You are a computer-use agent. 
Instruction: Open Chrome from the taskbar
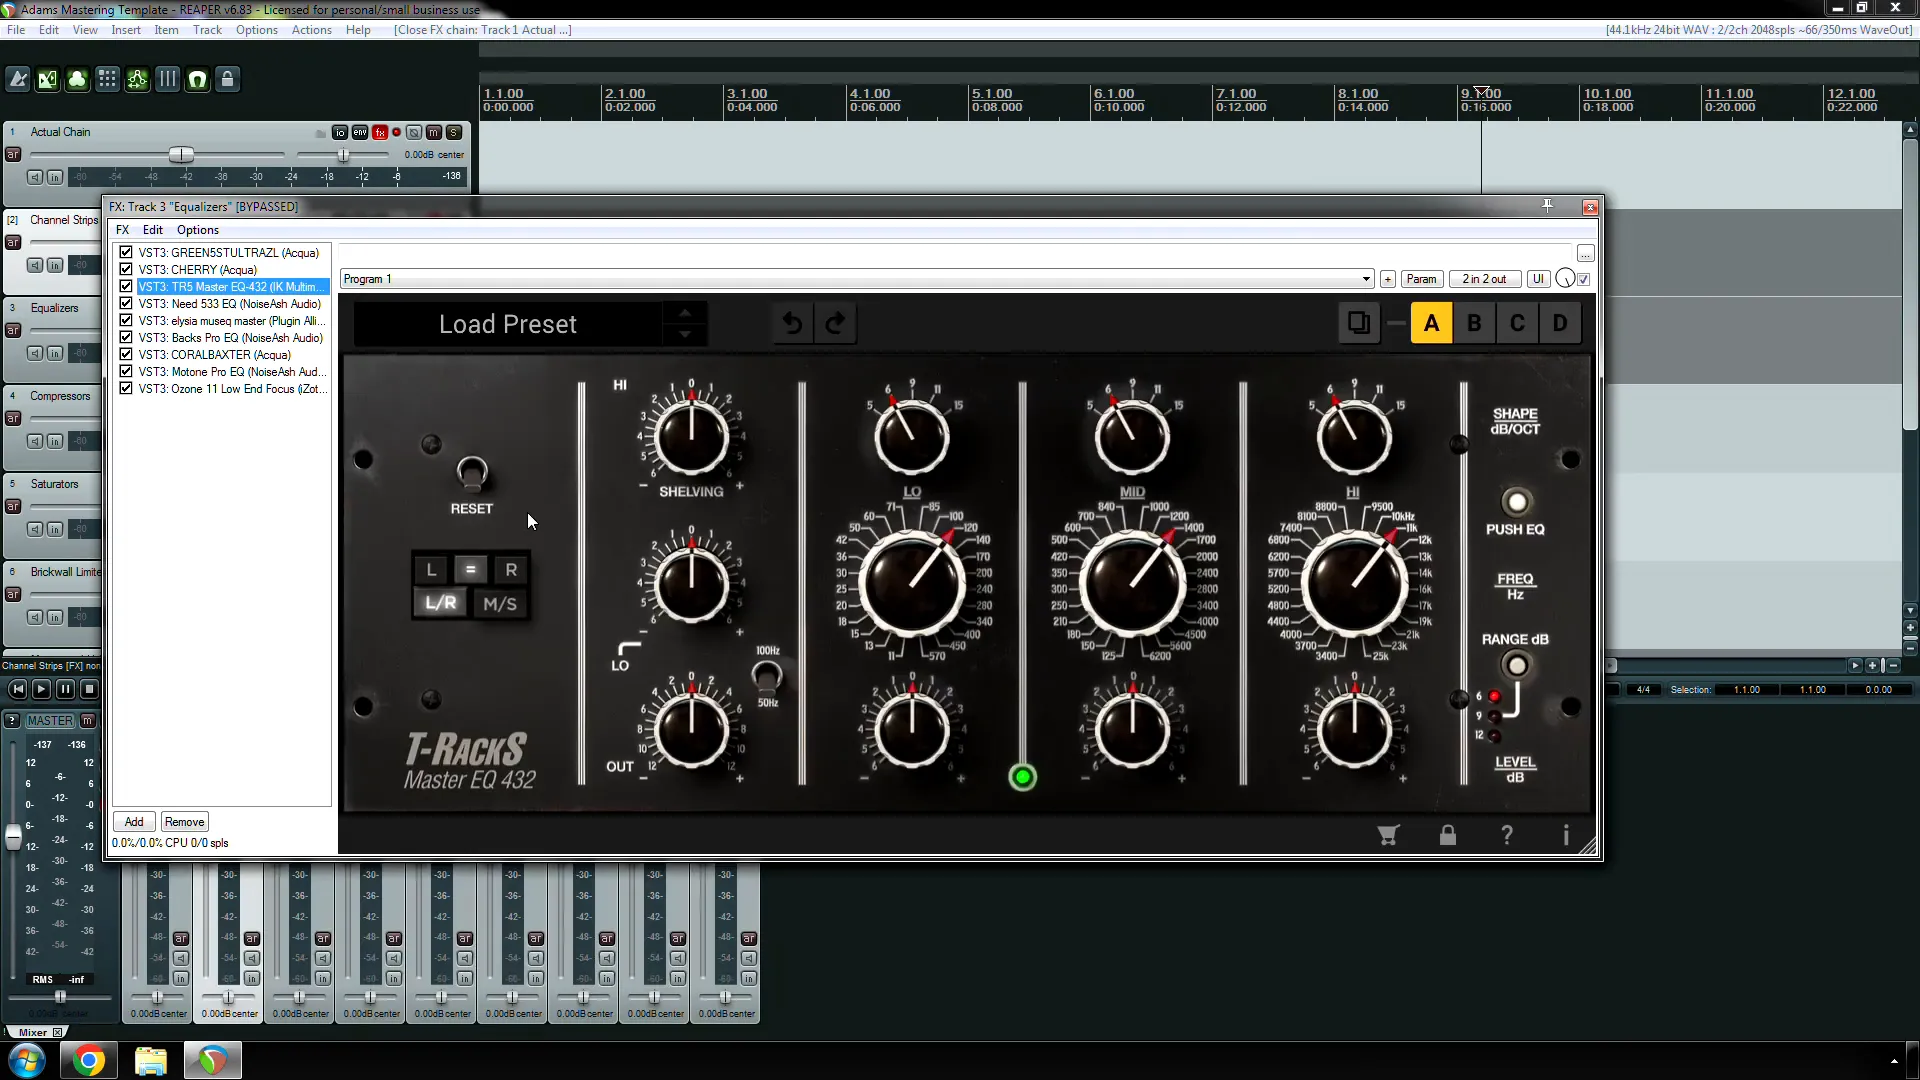point(89,1060)
